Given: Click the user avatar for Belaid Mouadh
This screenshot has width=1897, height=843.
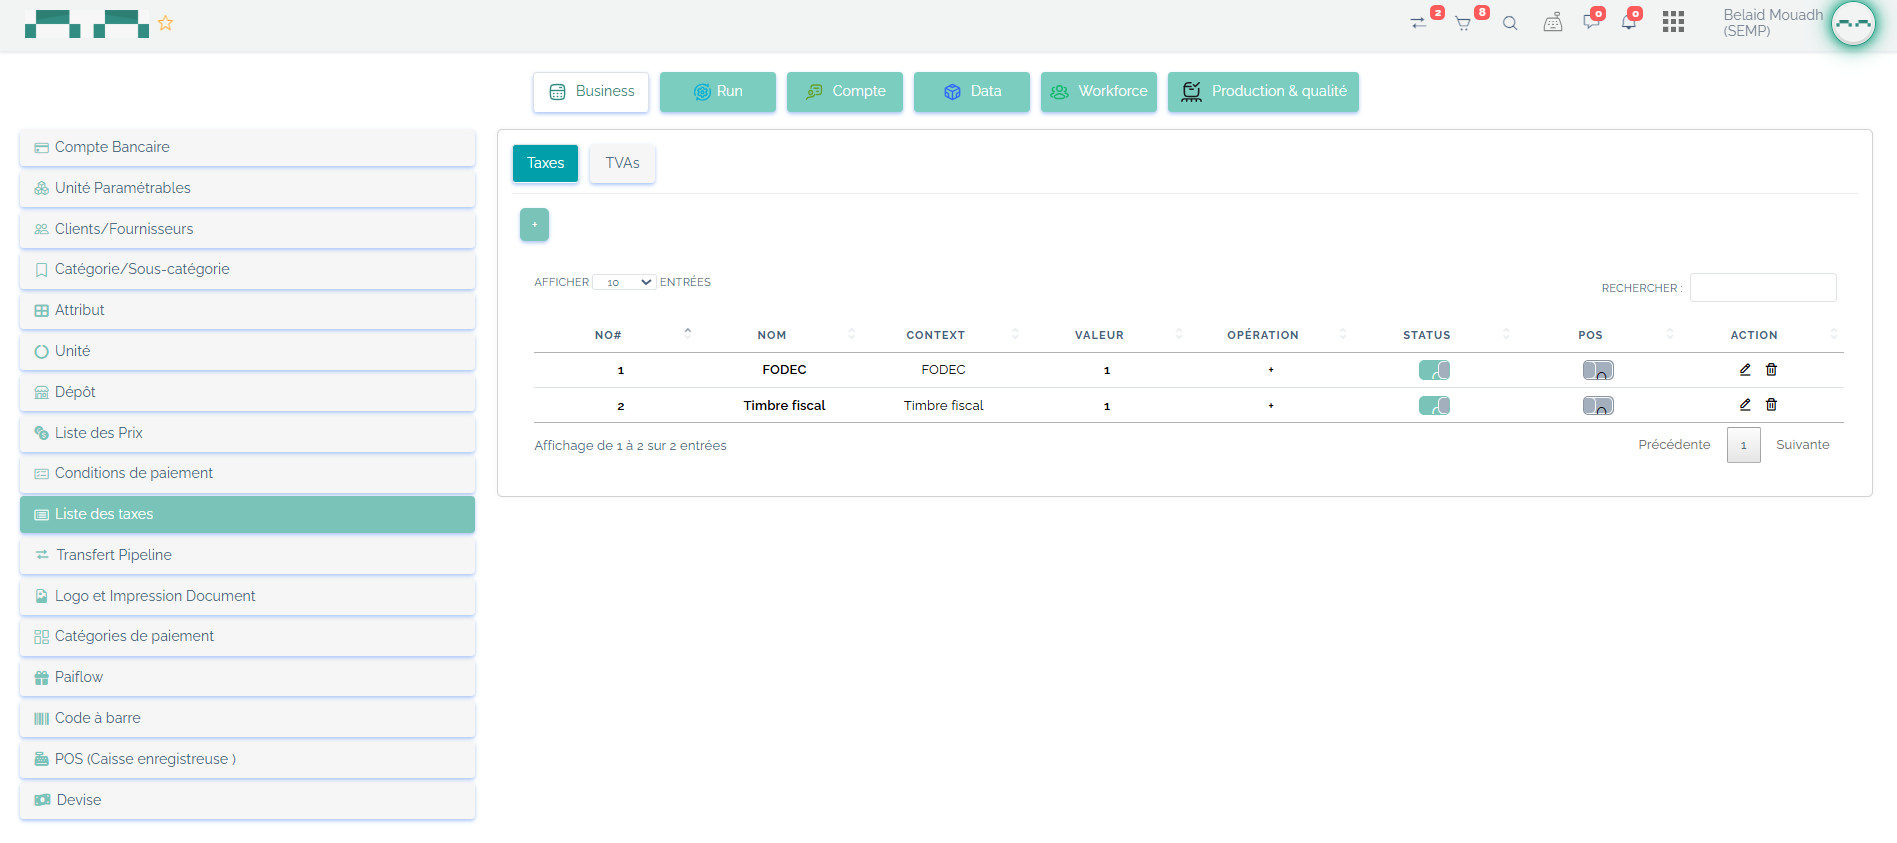Looking at the screenshot, I should coord(1853,23).
